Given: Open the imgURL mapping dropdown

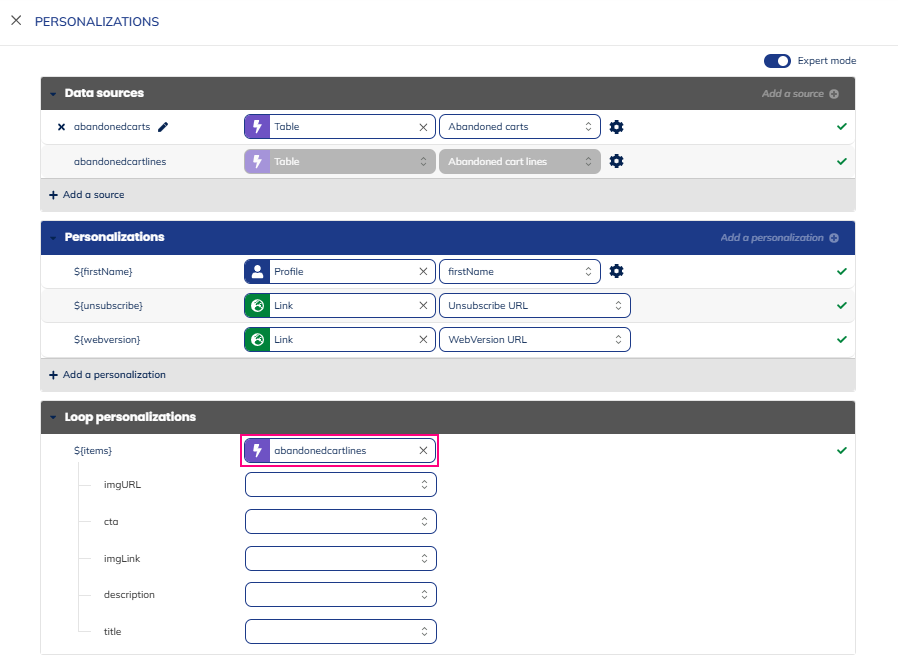Looking at the screenshot, I should 340,484.
